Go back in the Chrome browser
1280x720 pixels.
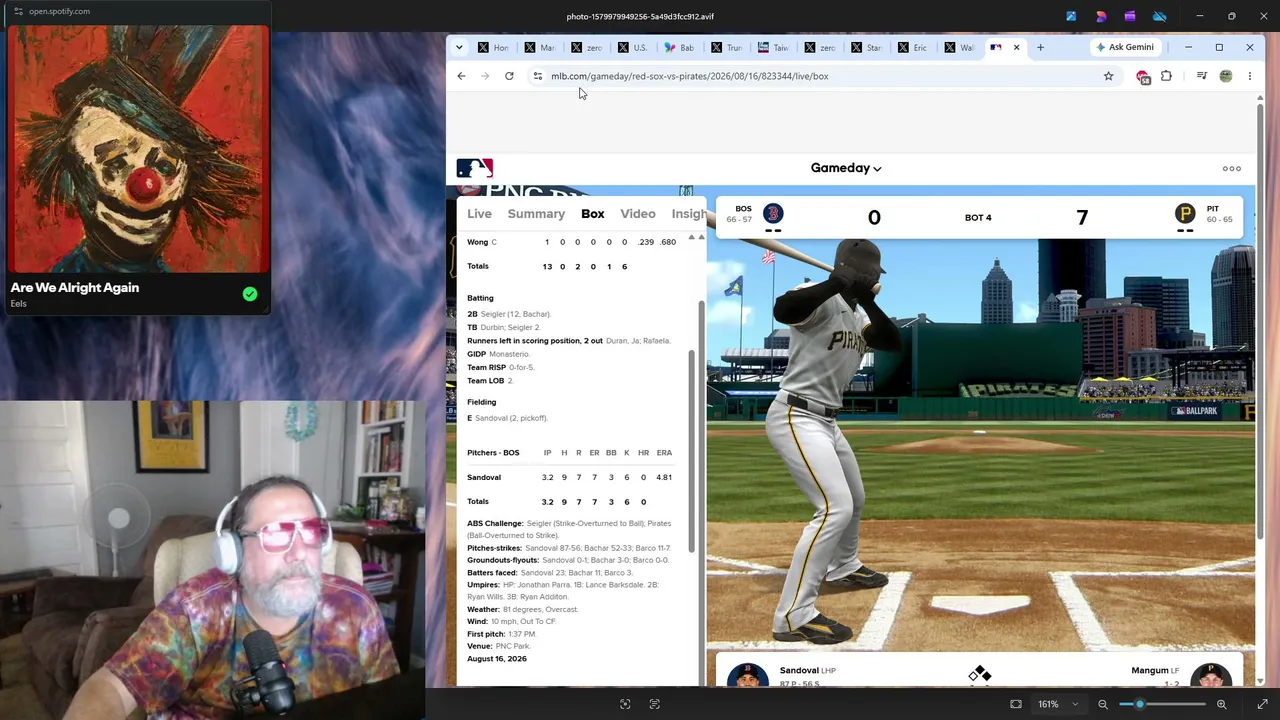461,76
